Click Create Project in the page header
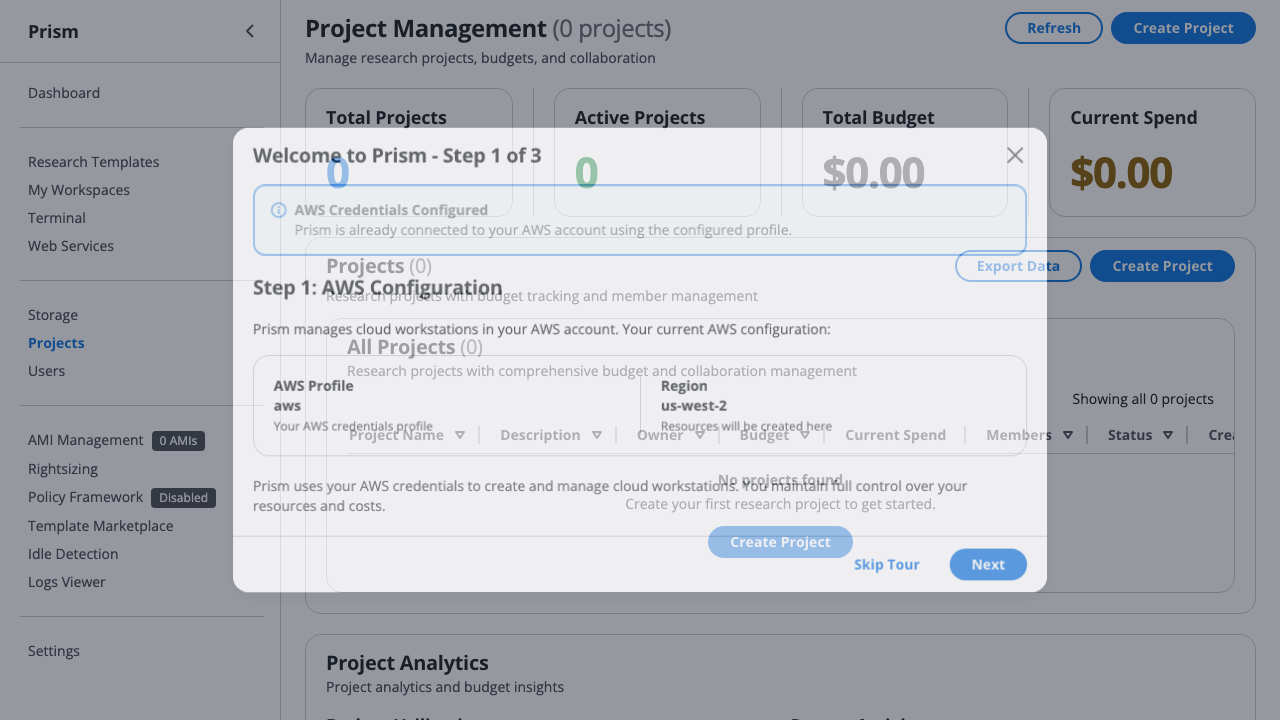1280x720 pixels. (x=1183, y=28)
